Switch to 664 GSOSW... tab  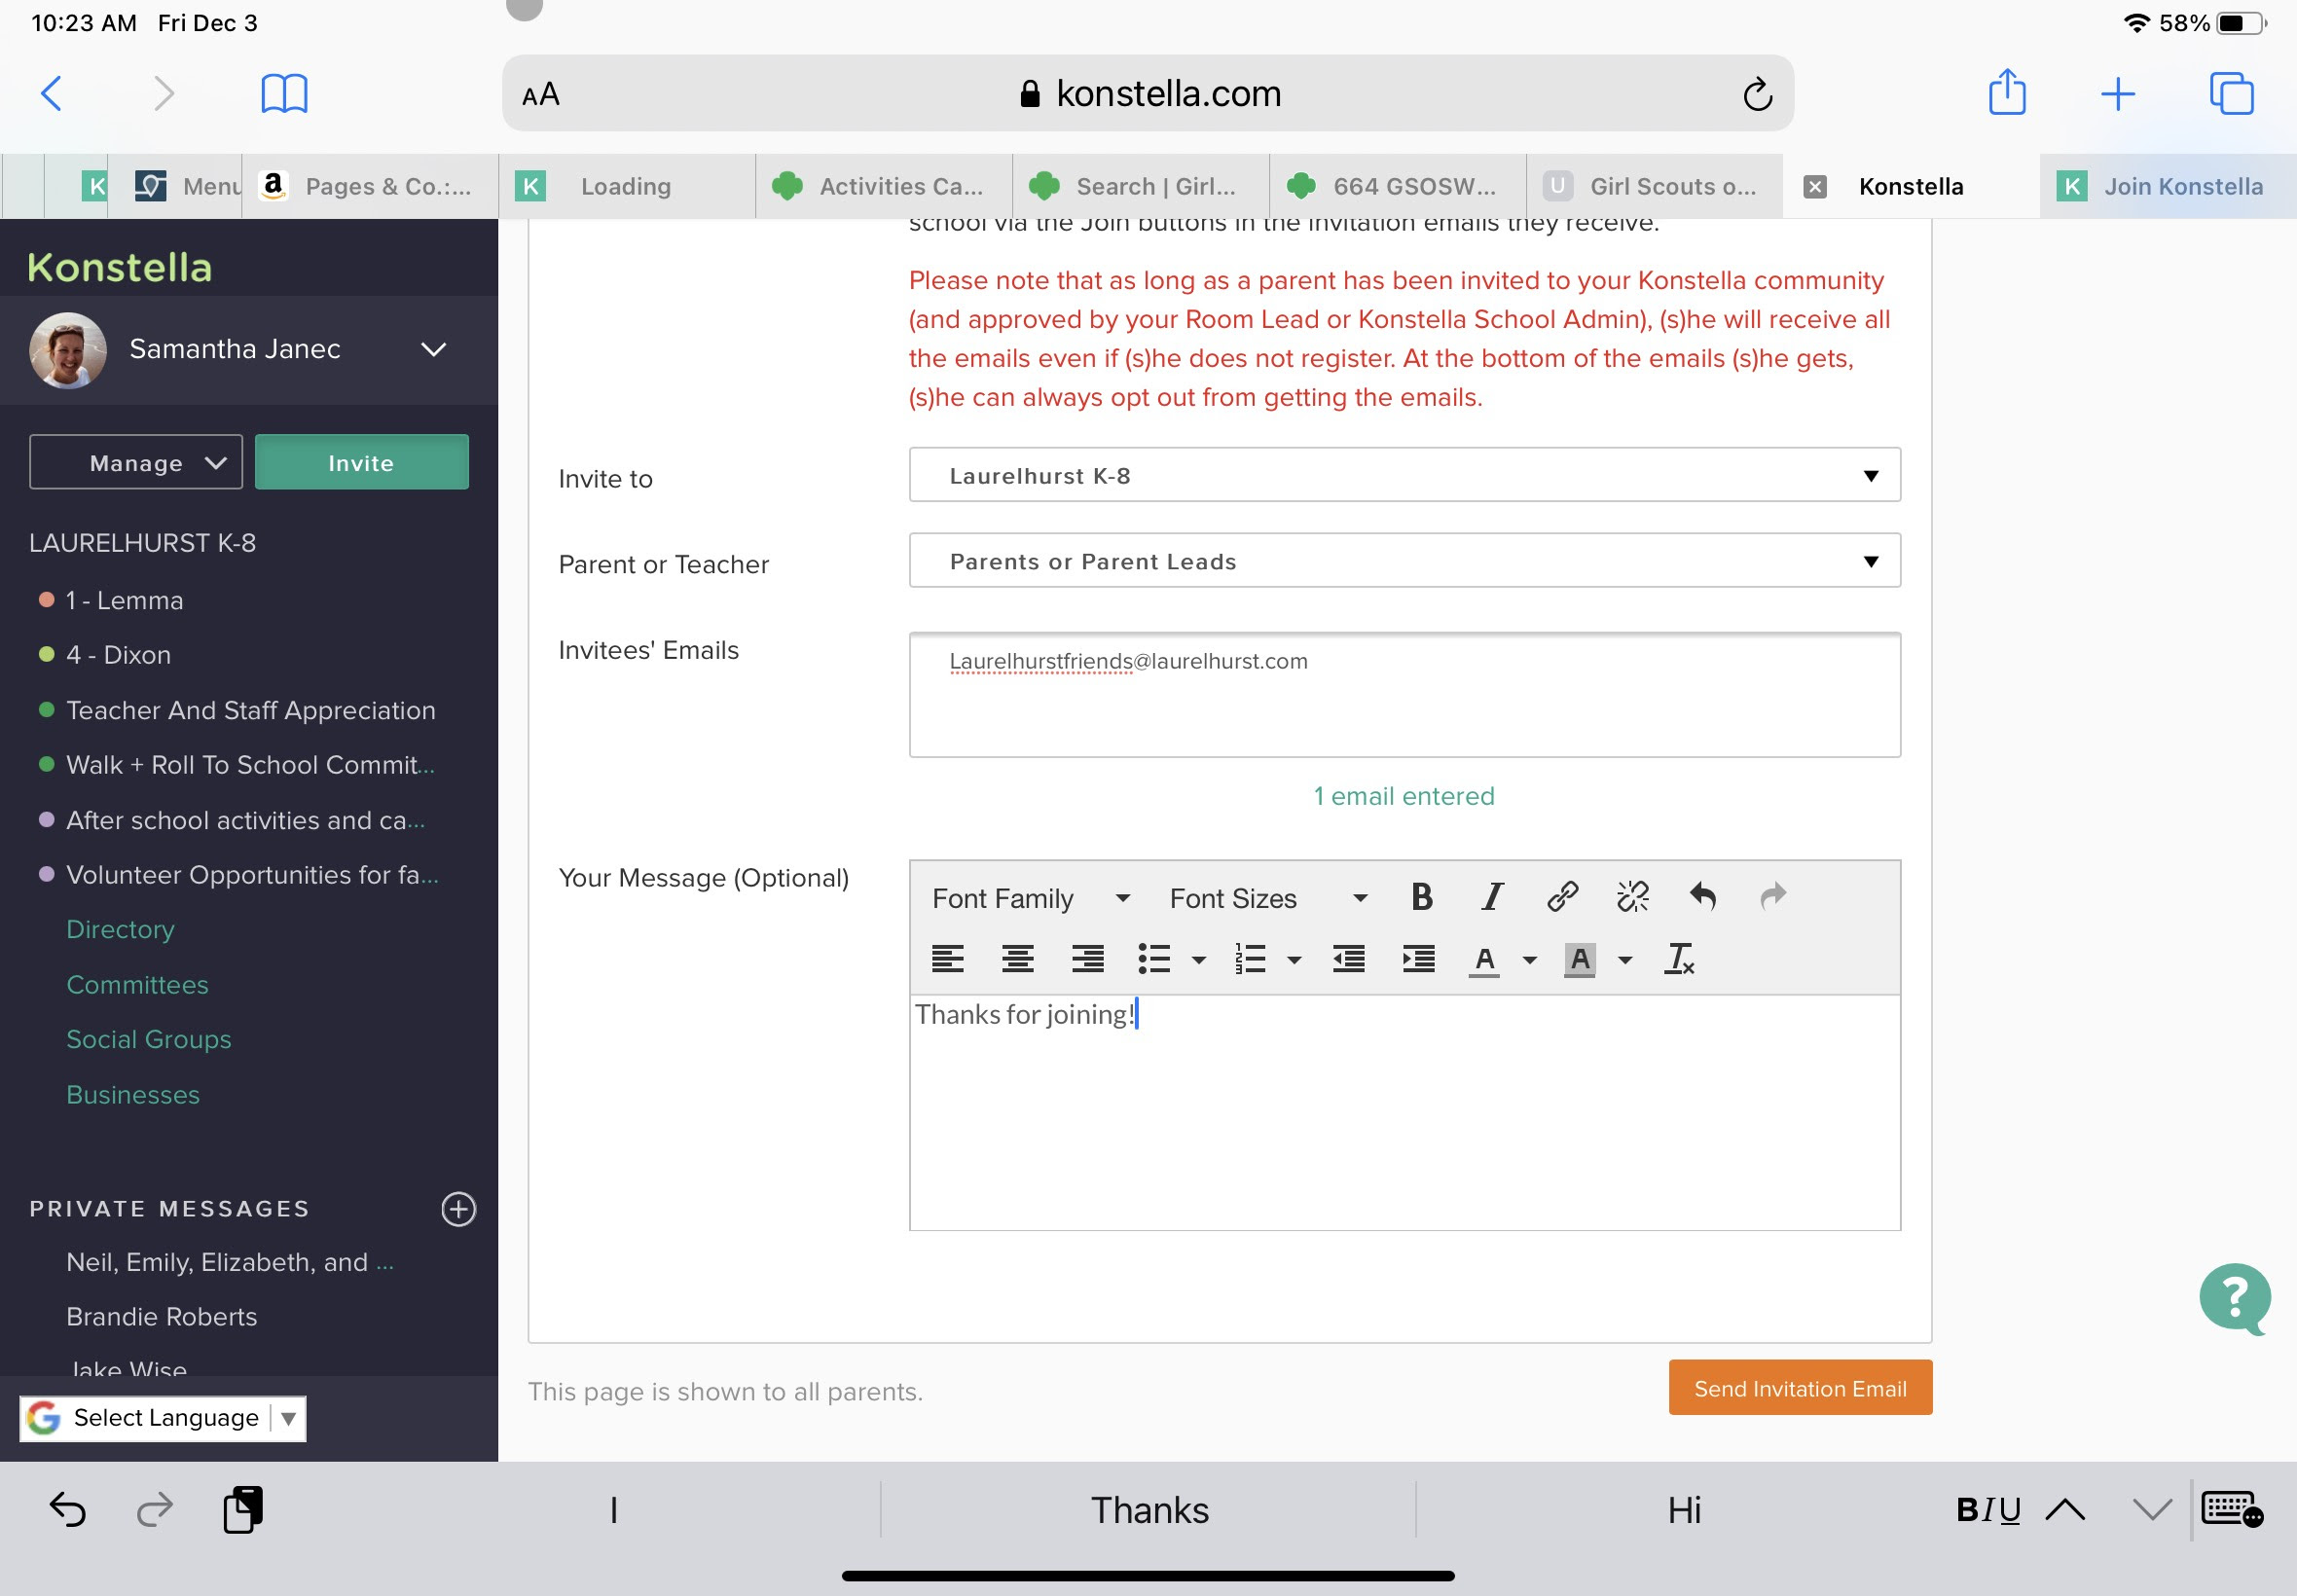pyautogui.click(x=1397, y=187)
